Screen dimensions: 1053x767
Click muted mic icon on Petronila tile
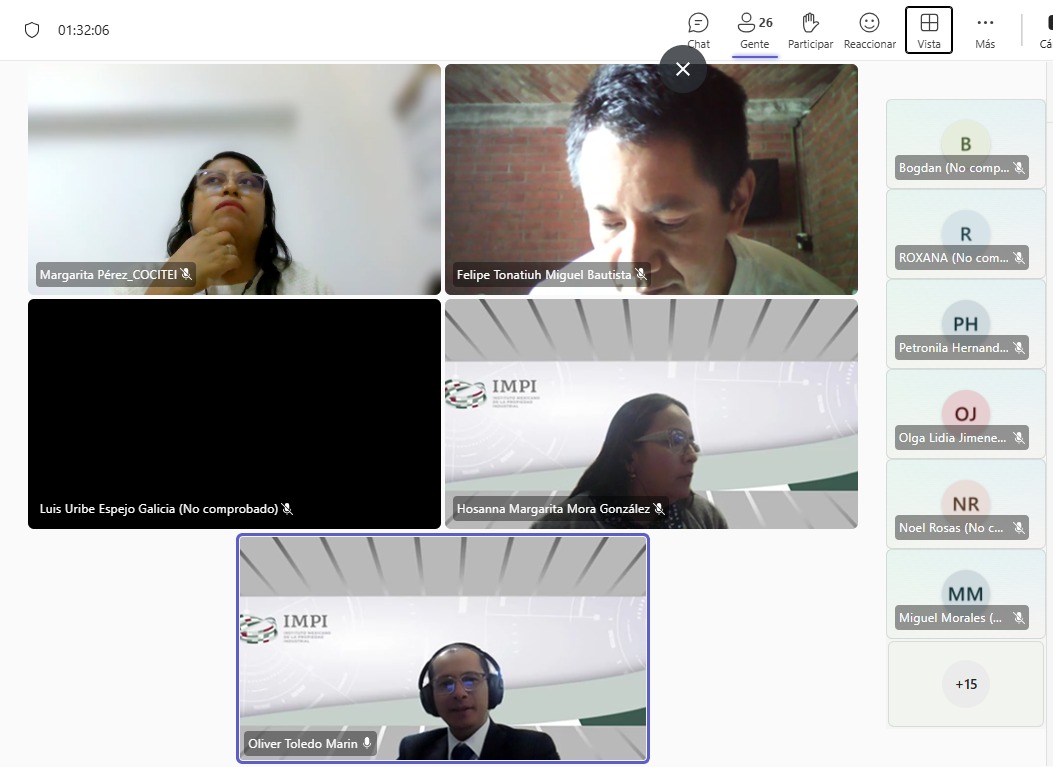[x=1019, y=348]
